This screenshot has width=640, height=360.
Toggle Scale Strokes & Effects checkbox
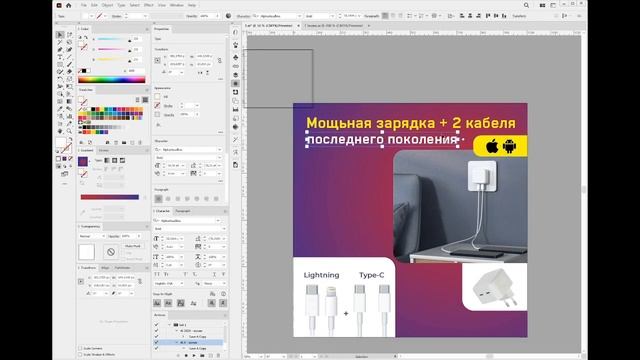click(x=80, y=354)
